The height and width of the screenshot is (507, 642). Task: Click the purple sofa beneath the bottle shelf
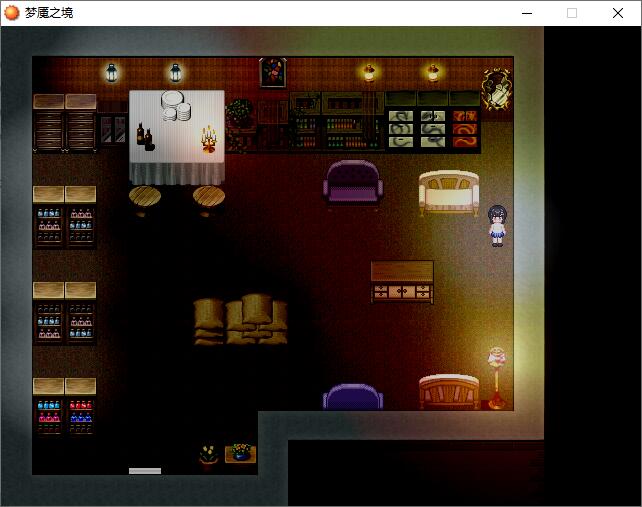click(353, 183)
